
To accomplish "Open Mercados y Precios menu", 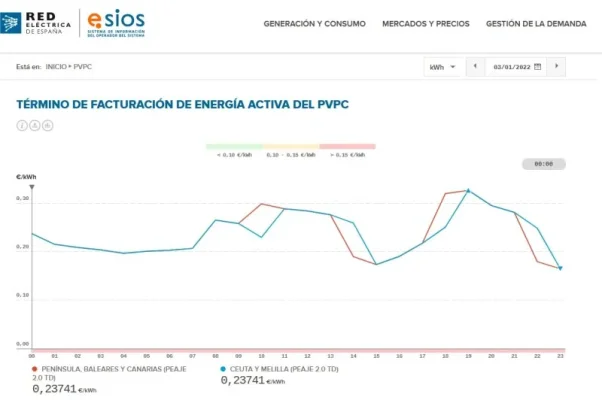I will pyautogui.click(x=426, y=24).
